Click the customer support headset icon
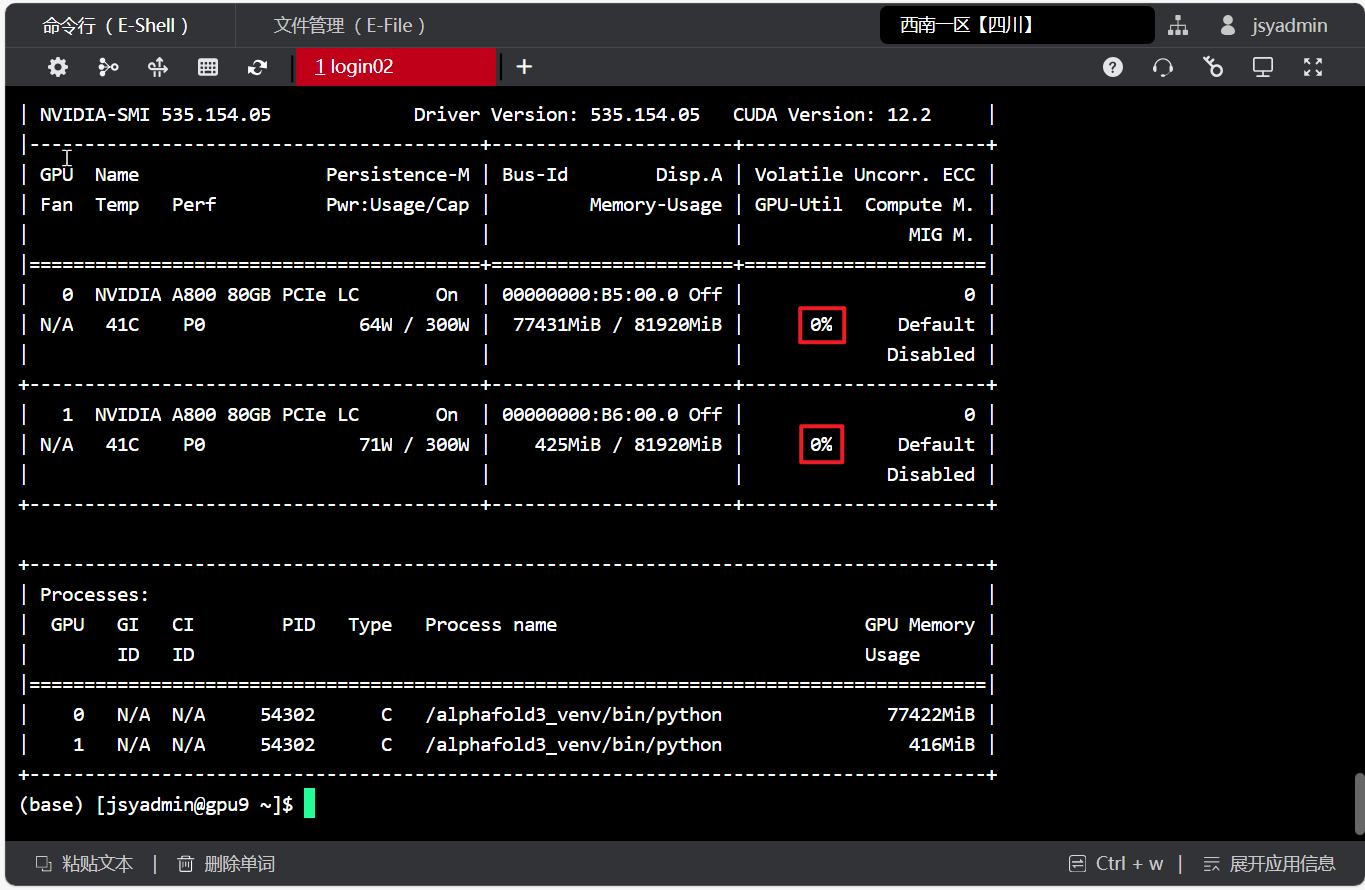Screen dimensions: 1365x890 pos(1163,67)
